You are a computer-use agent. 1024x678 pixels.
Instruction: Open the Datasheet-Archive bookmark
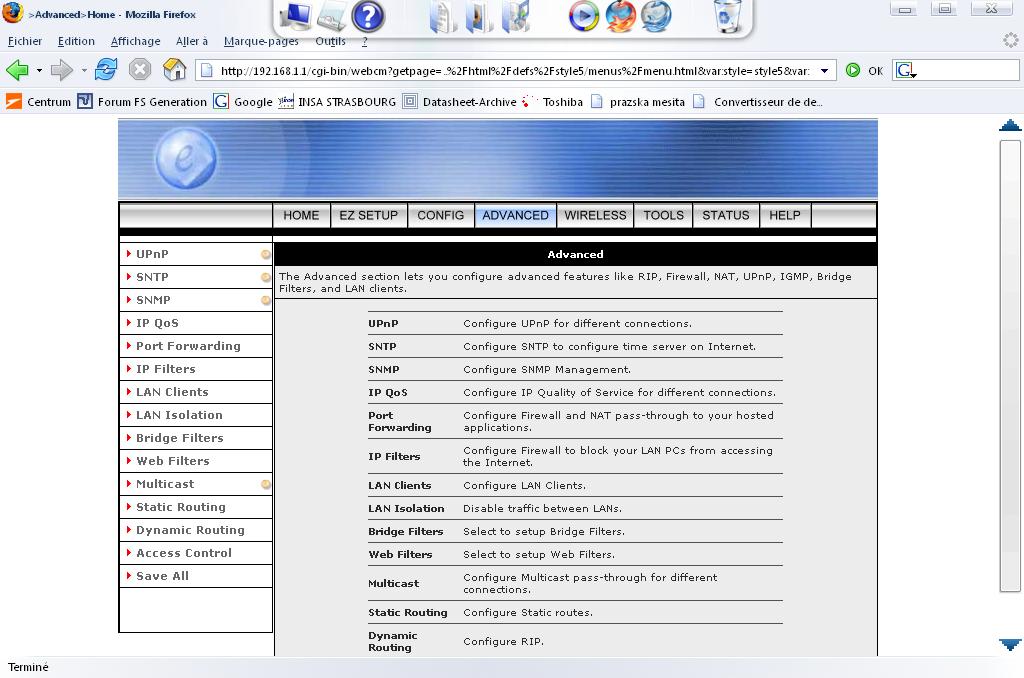pos(460,102)
